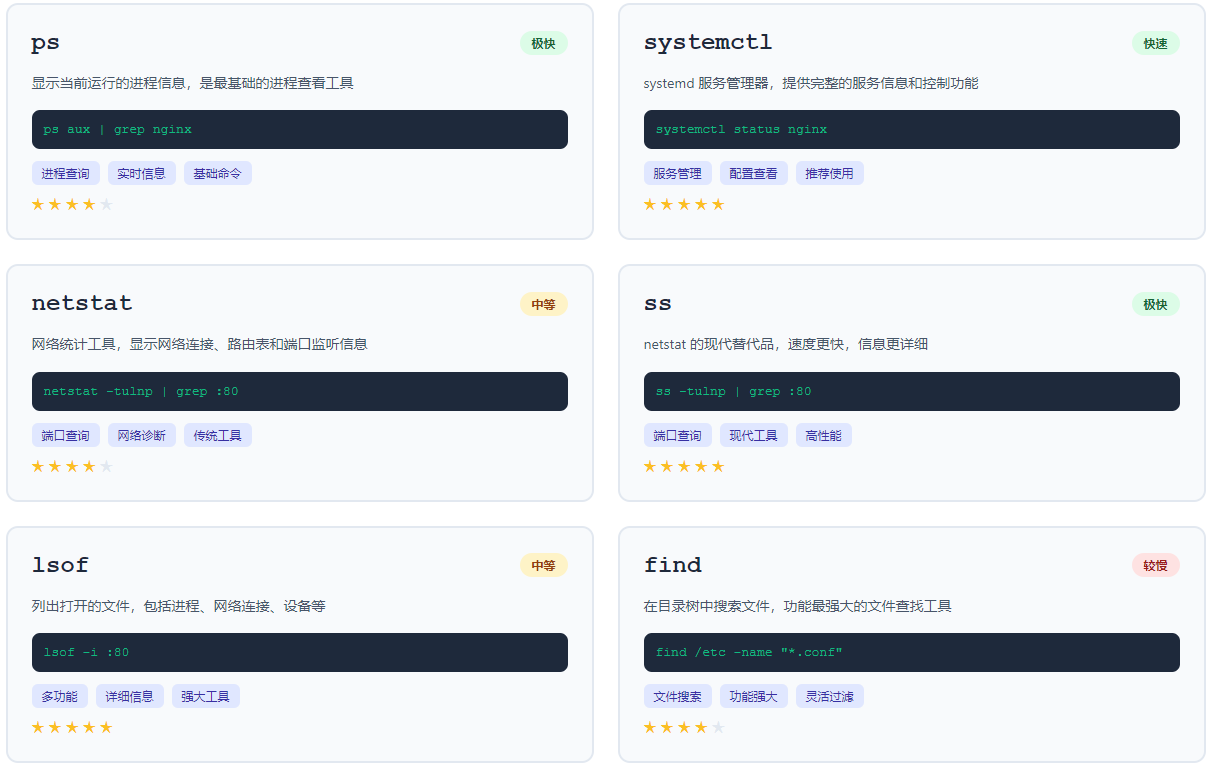Click the 推荐使用 tag under systemctl

pyautogui.click(x=829, y=174)
